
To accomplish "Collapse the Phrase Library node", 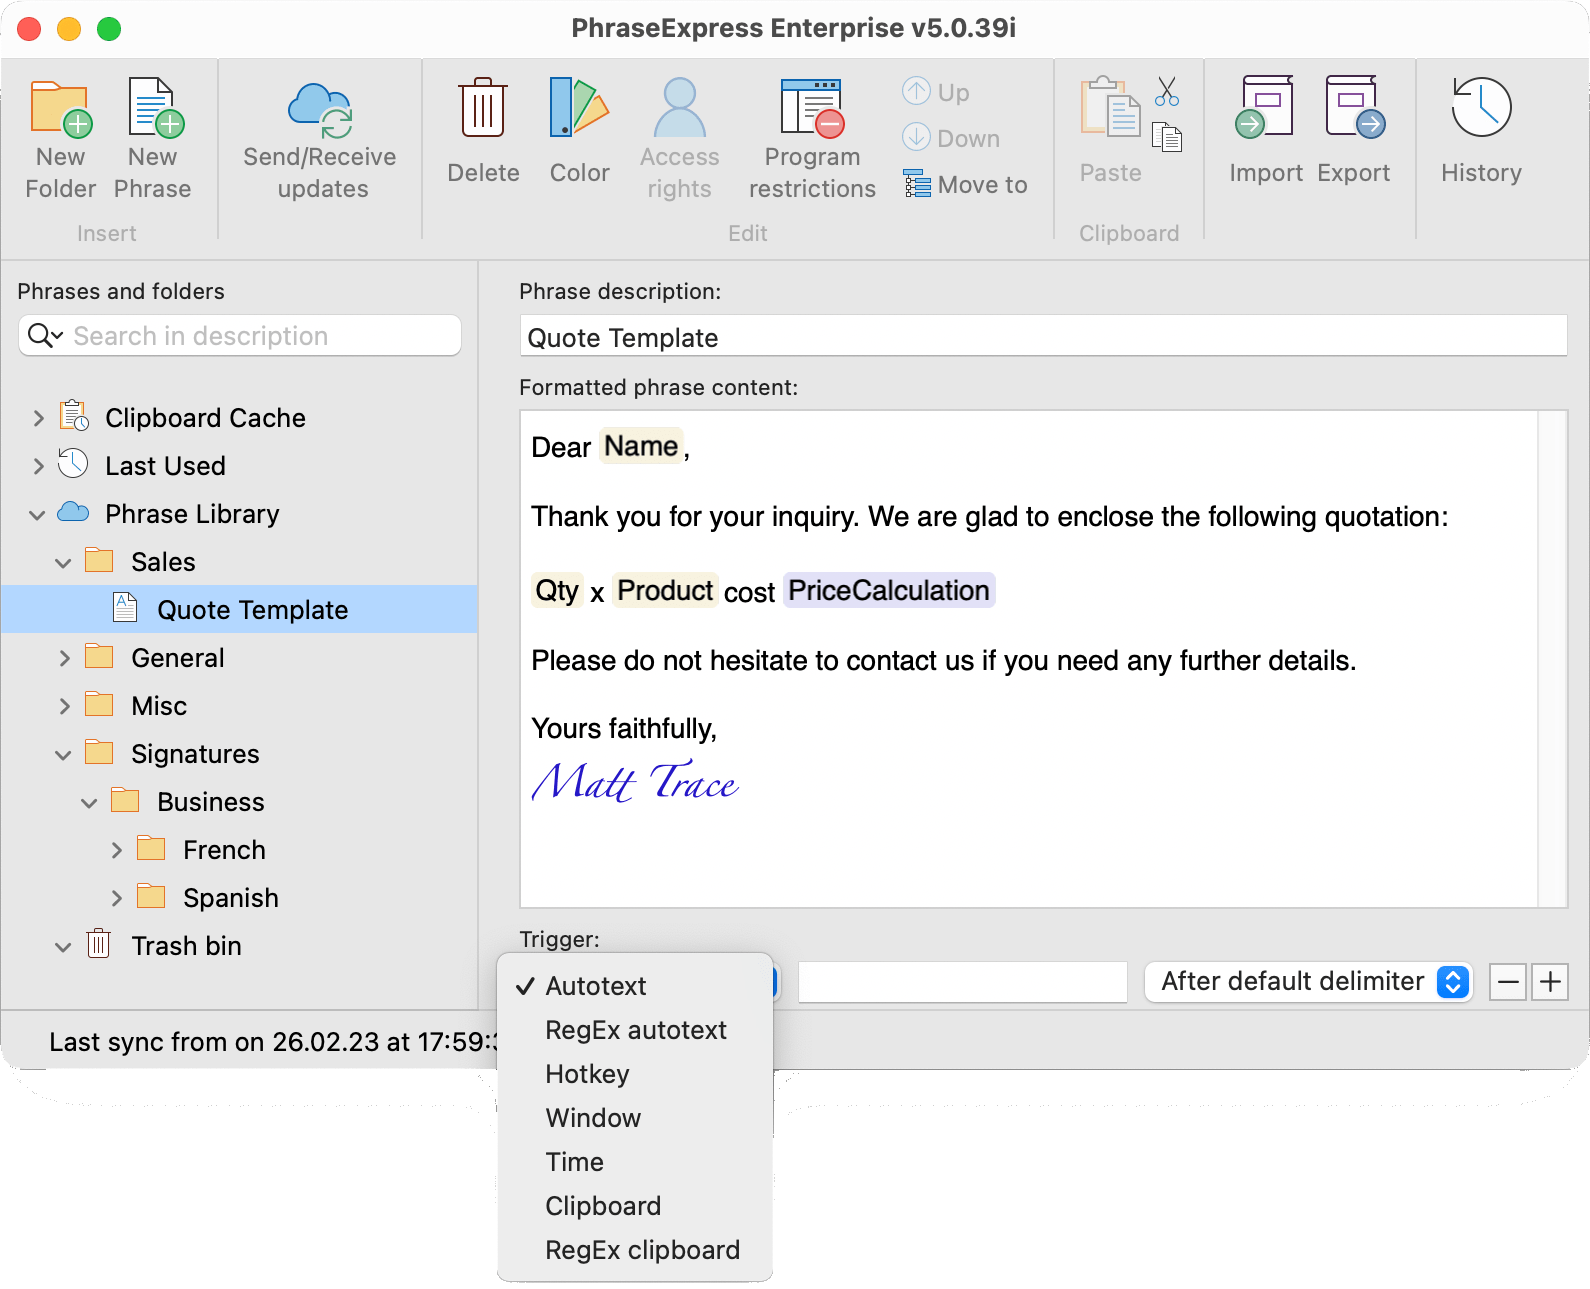I will click(37, 515).
